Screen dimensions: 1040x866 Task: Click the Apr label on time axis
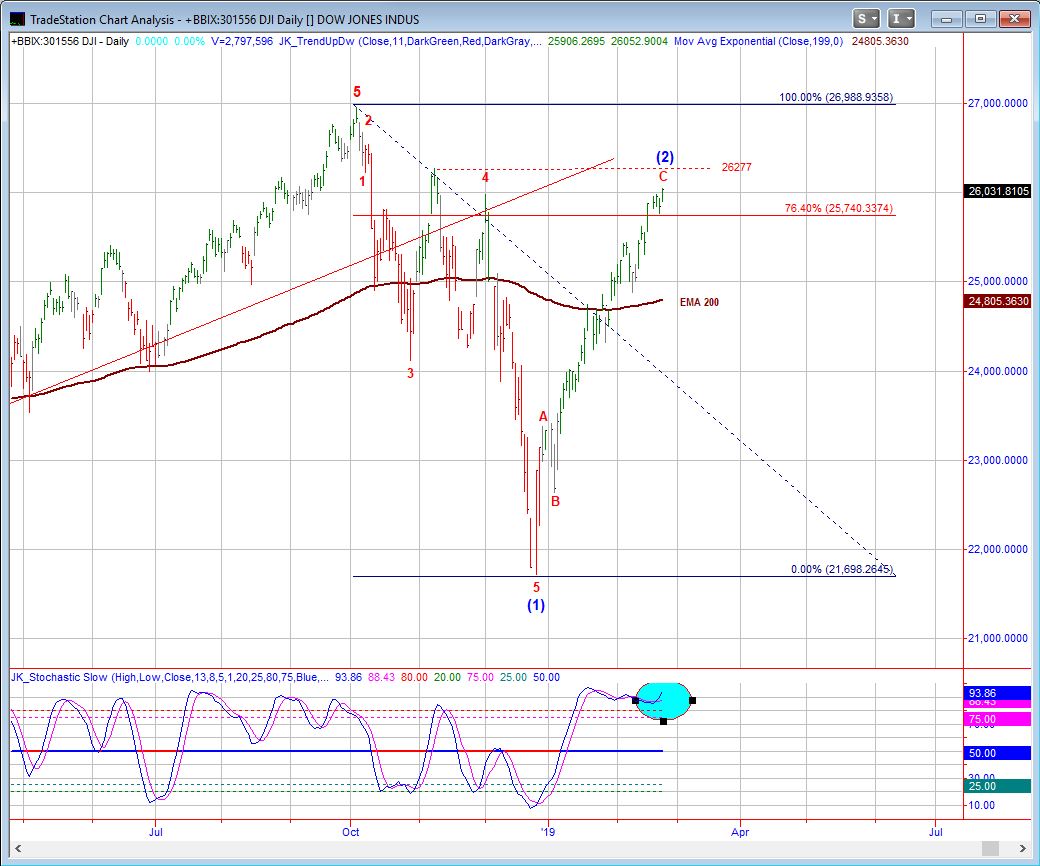pos(740,832)
